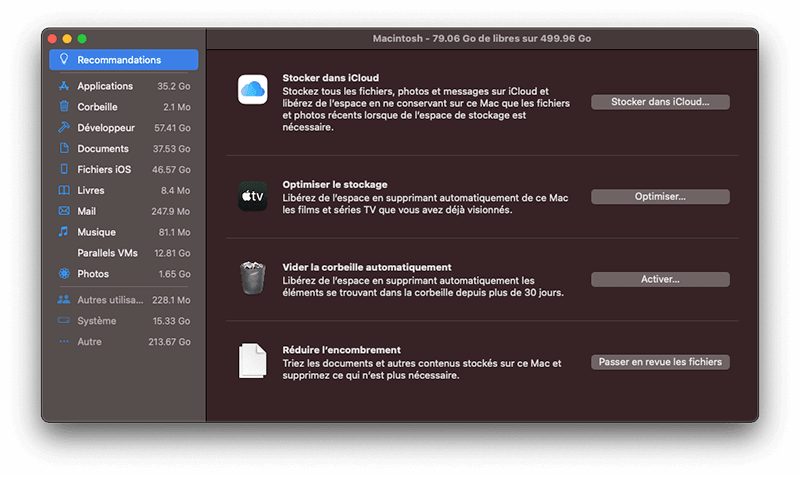The image size is (800, 477).
Task: Click the 37.53 Go size value
Action: click(172, 148)
